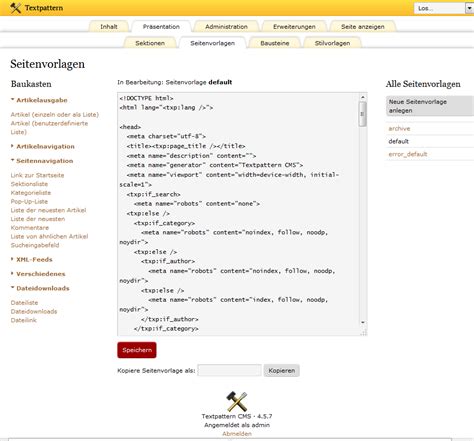The width and height of the screenshot is (474, 441).
Task: Click Neue Seitenvorlage anlegen
Action: tap(430, 106)
